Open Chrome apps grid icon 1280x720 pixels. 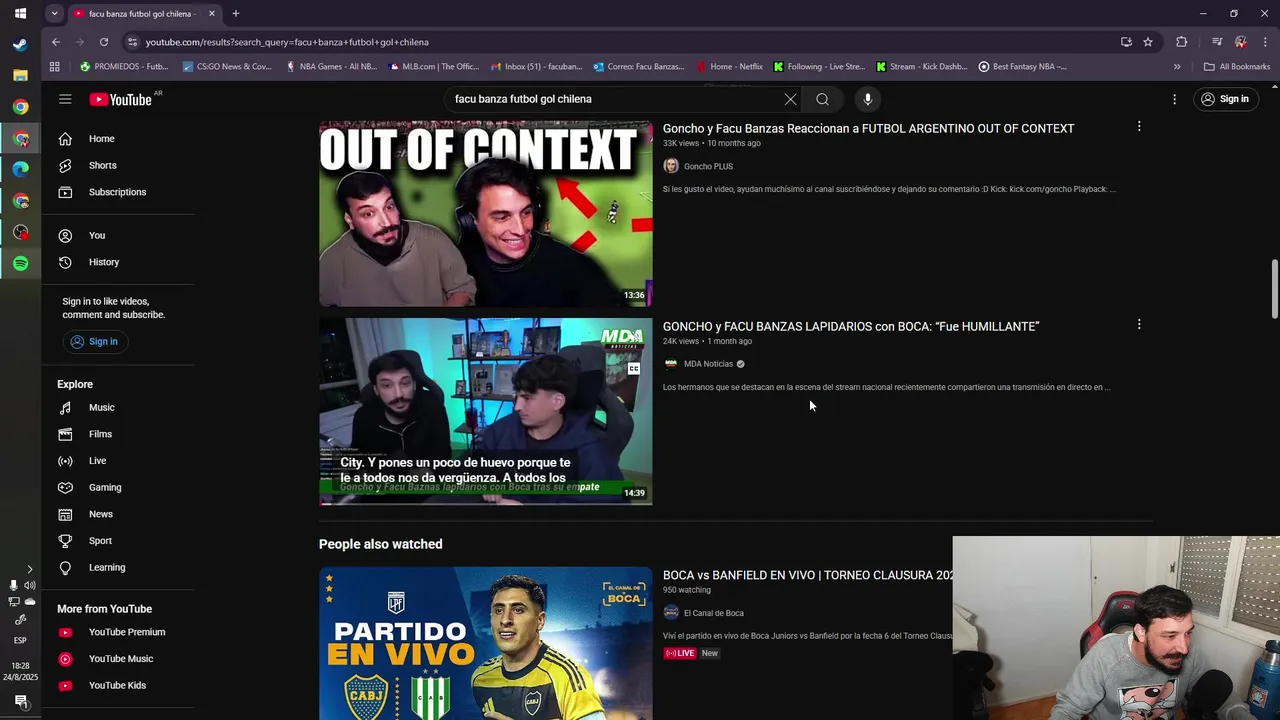tap(55, 67)
